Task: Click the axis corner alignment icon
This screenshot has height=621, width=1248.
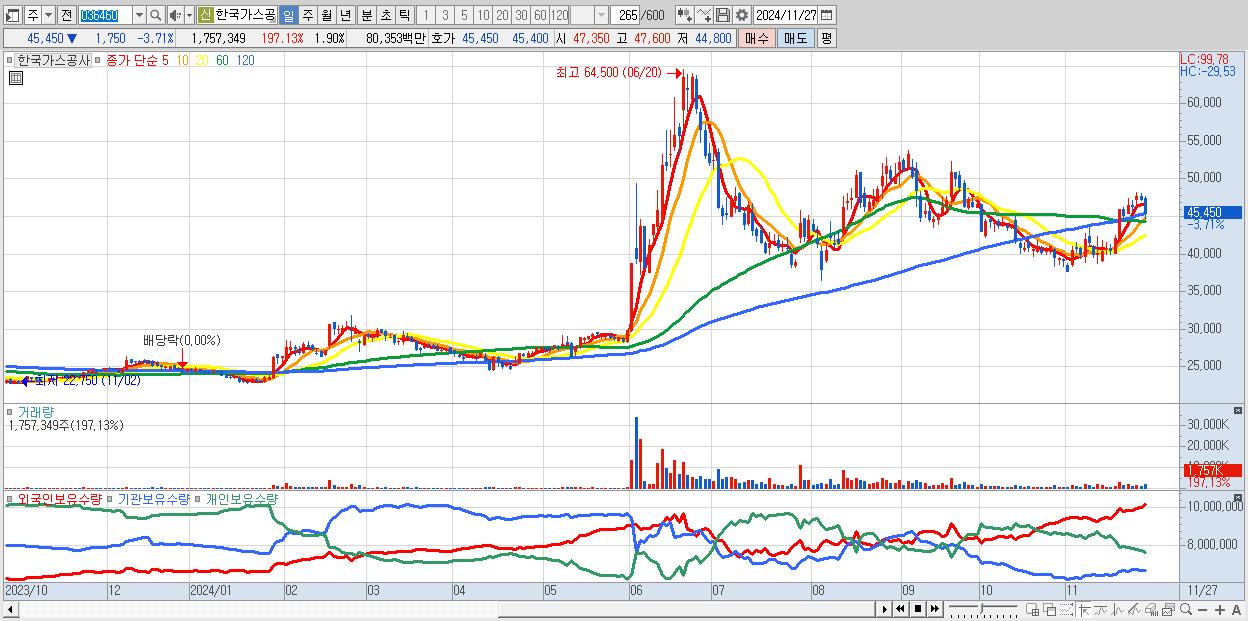Action: point(1084,609)
